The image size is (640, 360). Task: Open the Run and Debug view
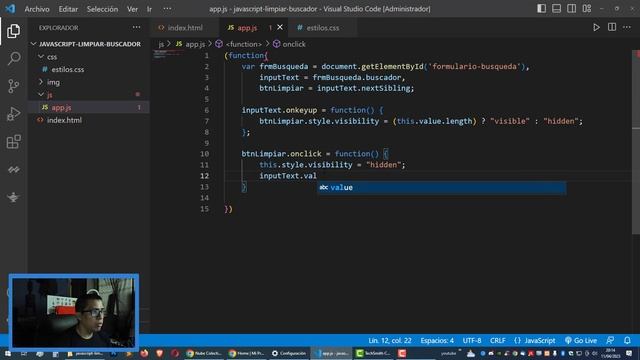pyautogui.click(x=13, y=114)
